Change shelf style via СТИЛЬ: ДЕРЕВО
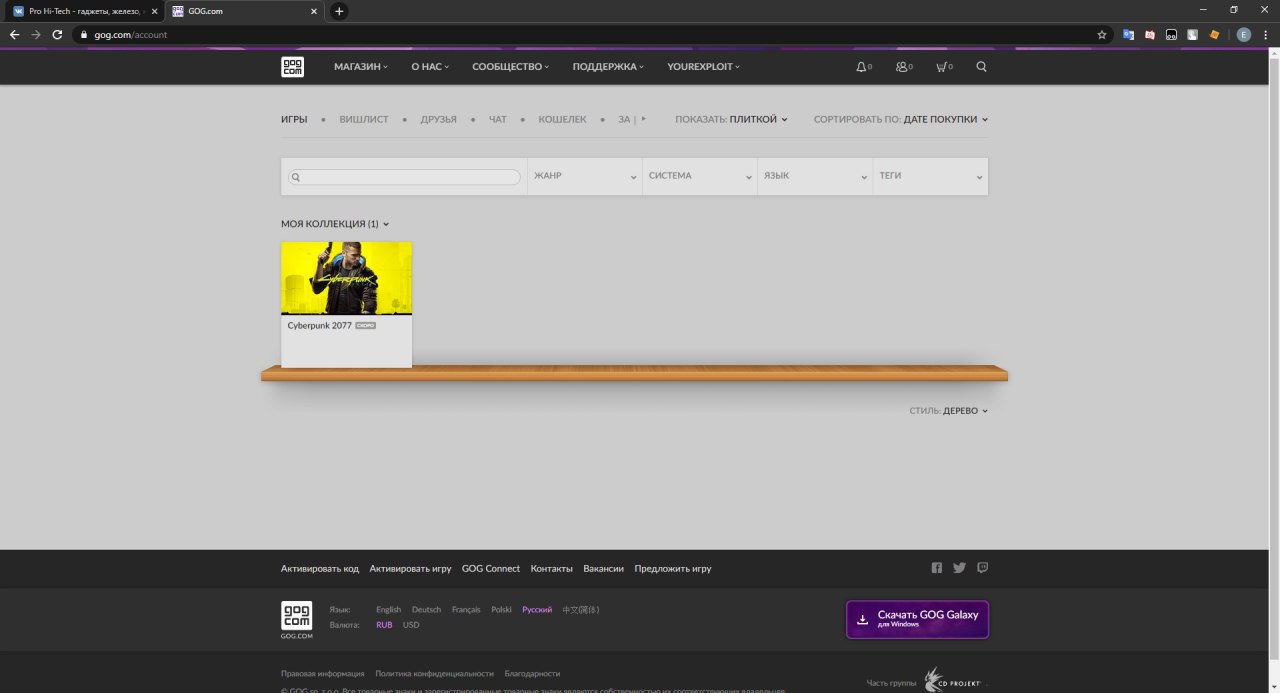 click(x=949, y=411)
